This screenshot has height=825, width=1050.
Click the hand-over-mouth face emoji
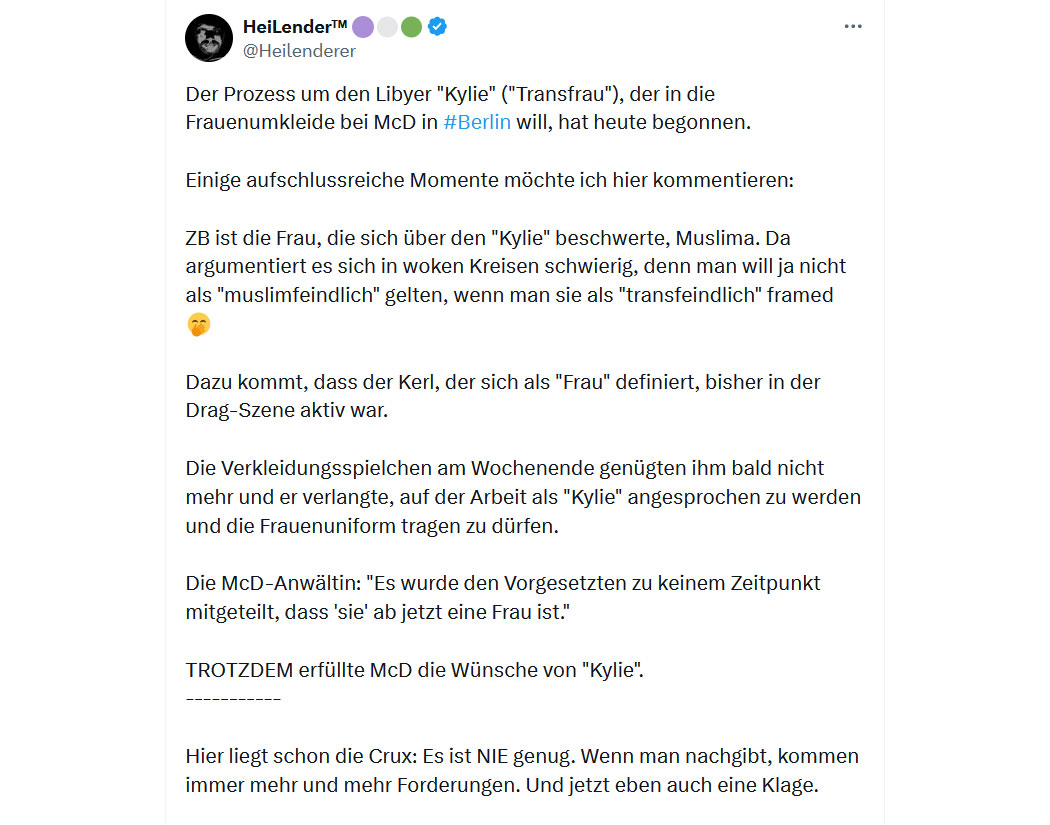pos(198,325)
